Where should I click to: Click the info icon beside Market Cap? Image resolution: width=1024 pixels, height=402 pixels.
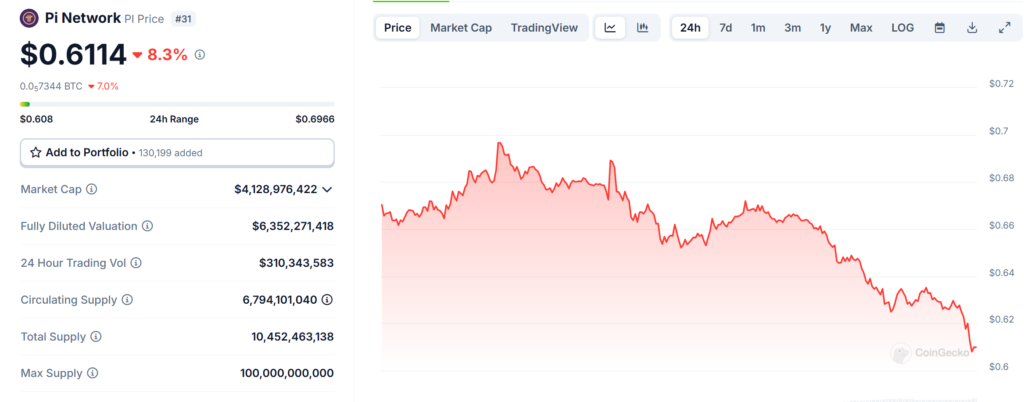92,189
